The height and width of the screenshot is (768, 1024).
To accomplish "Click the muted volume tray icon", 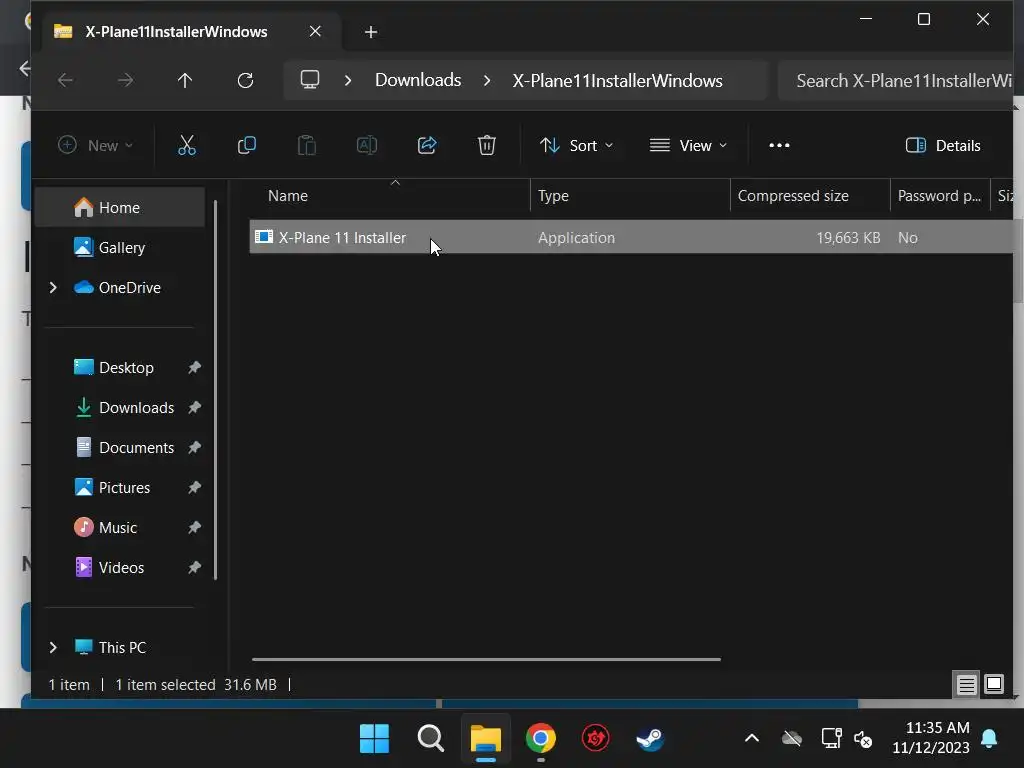I will pos(863,739).
